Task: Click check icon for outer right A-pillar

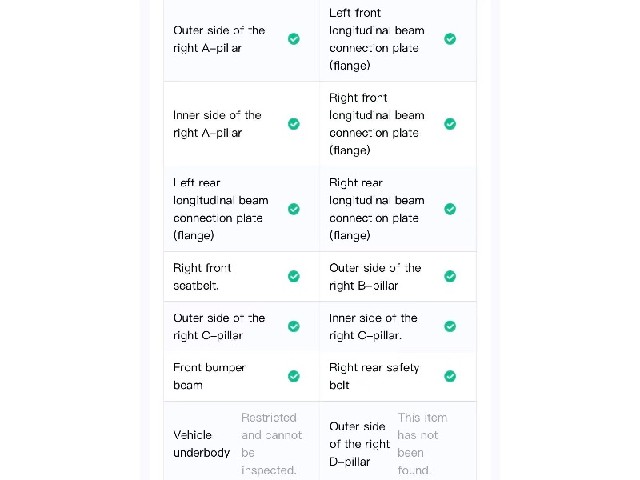Action: (x=293, y=39)
